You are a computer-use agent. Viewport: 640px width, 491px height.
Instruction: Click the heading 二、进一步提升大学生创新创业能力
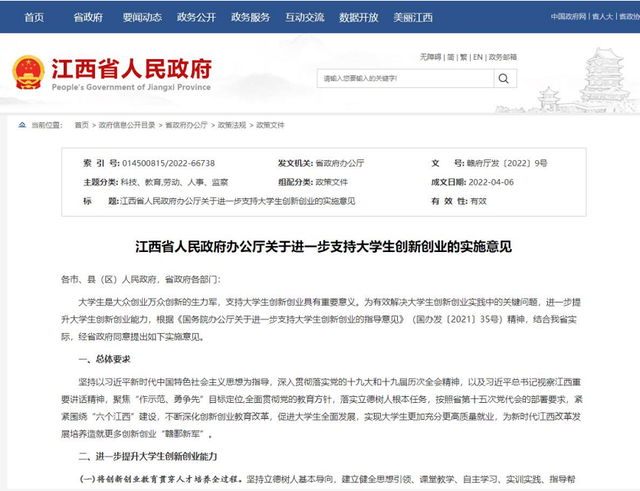148,456
